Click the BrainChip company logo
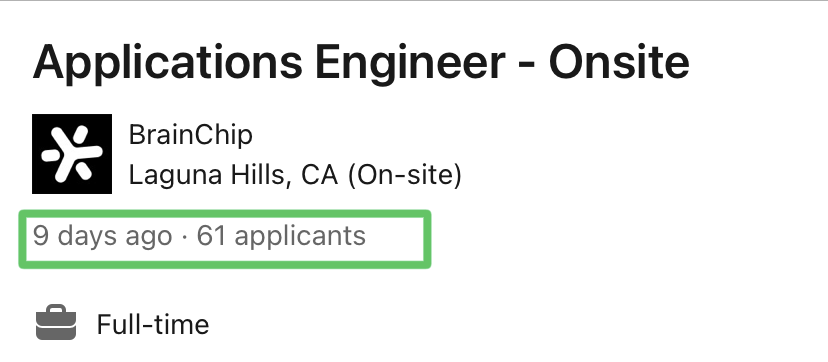828x362 pixels. 72,154
